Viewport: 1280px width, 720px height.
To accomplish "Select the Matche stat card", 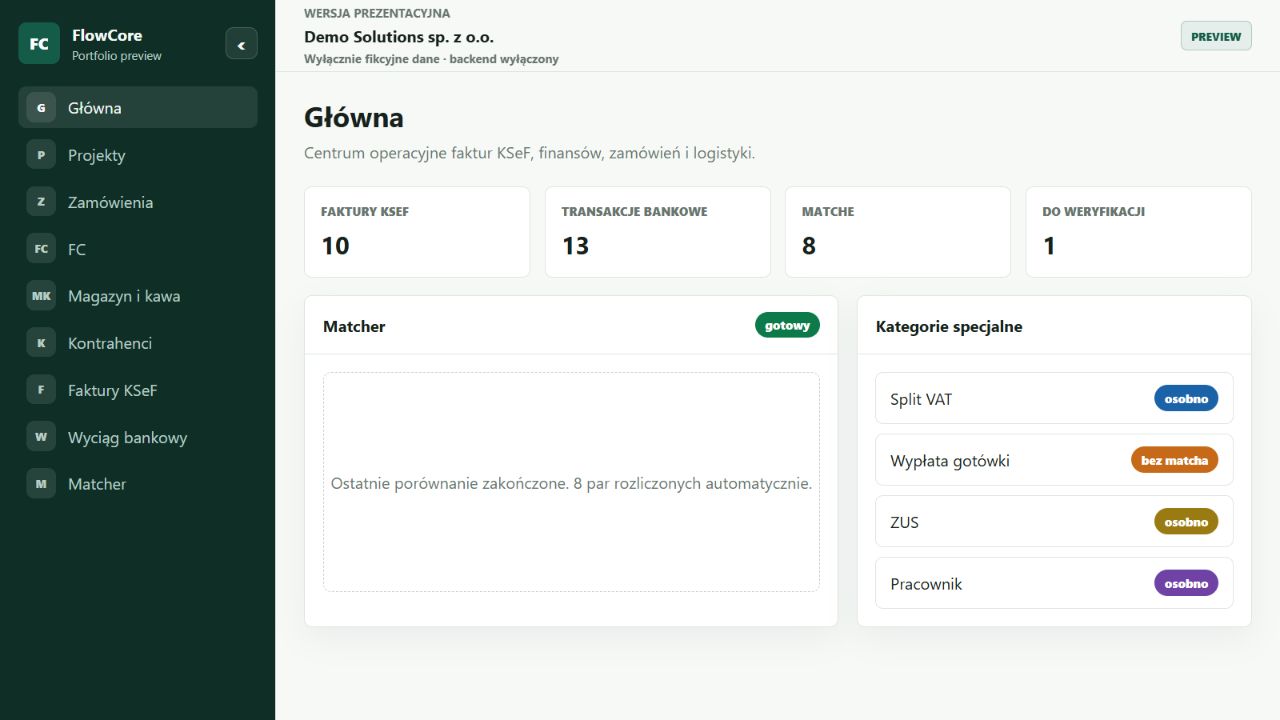I will coord(898,232).
